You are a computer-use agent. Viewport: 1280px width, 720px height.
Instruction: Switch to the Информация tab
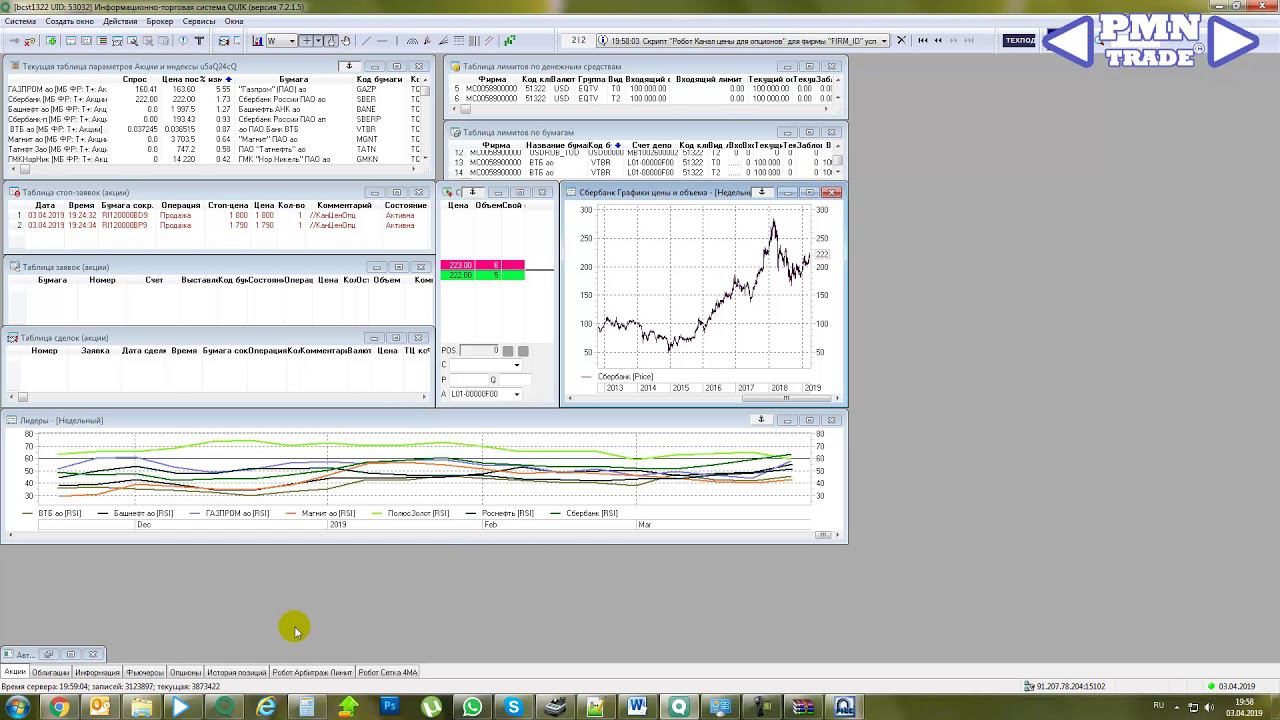97,672
